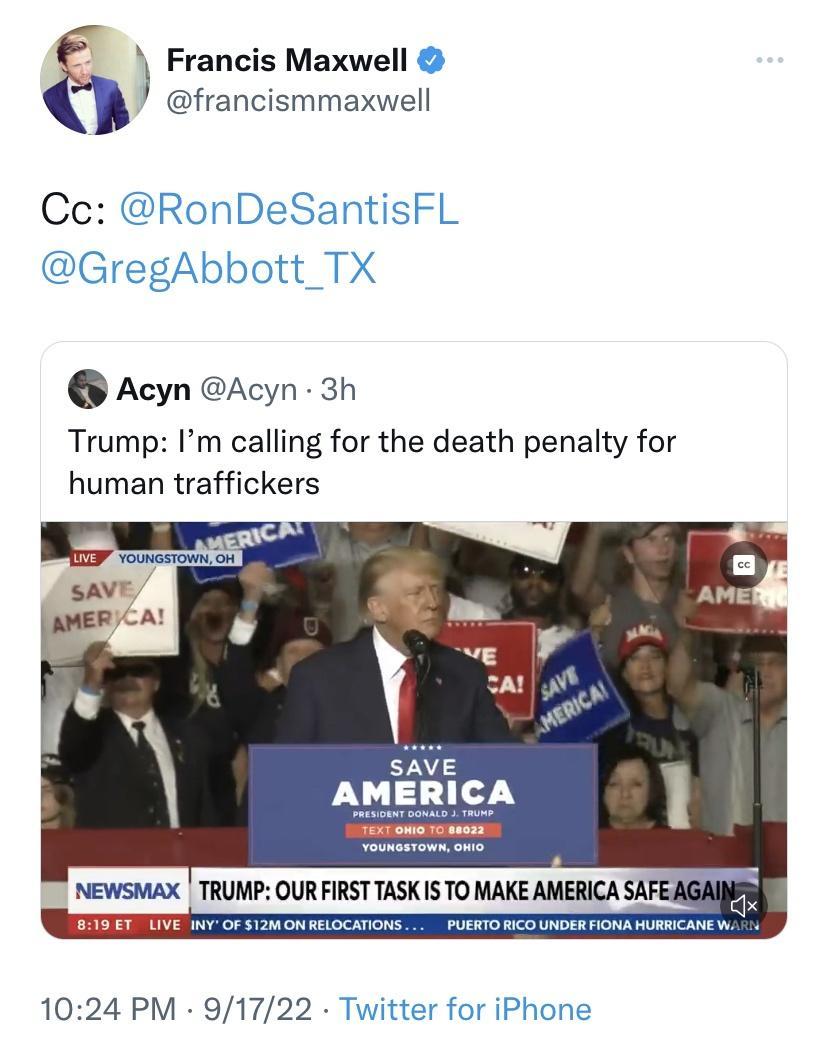This screenshot has height=1044, width=828.
Task: Click Francis Maxwell's verified badge
Action: [431, 60]
